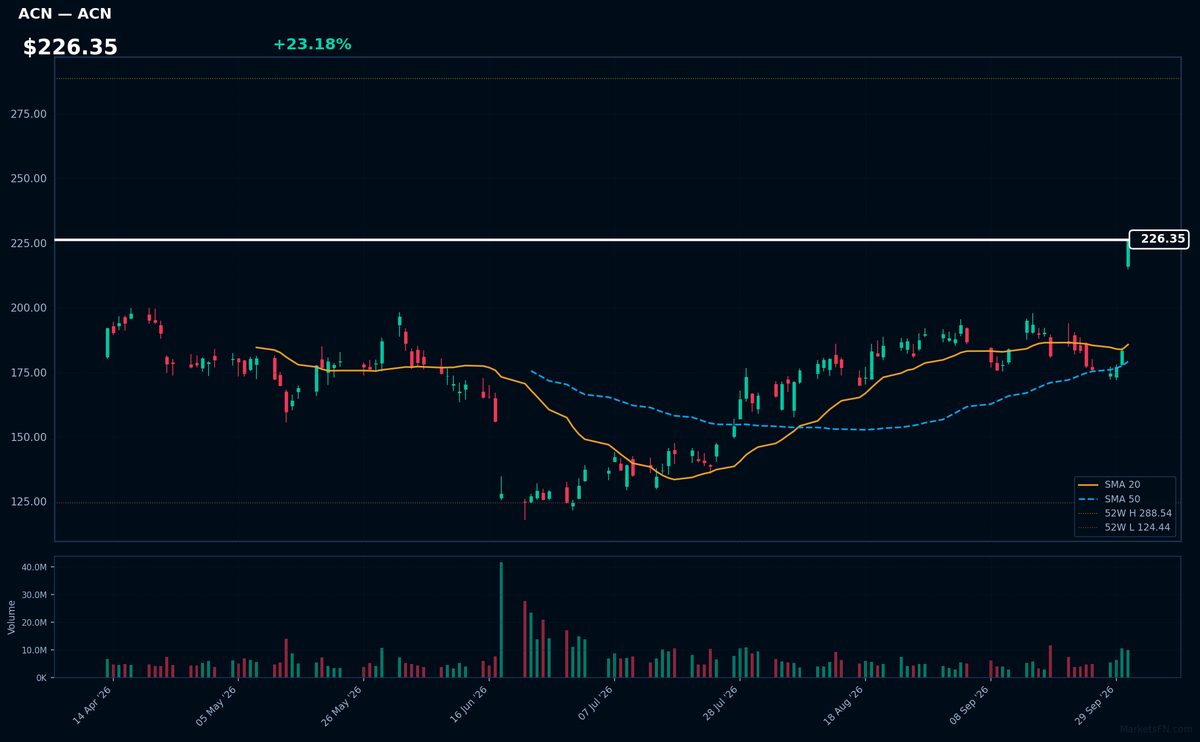1200x742 pixels.
Task: Click the +23.18% change value
Action: [x=312, y=44]
